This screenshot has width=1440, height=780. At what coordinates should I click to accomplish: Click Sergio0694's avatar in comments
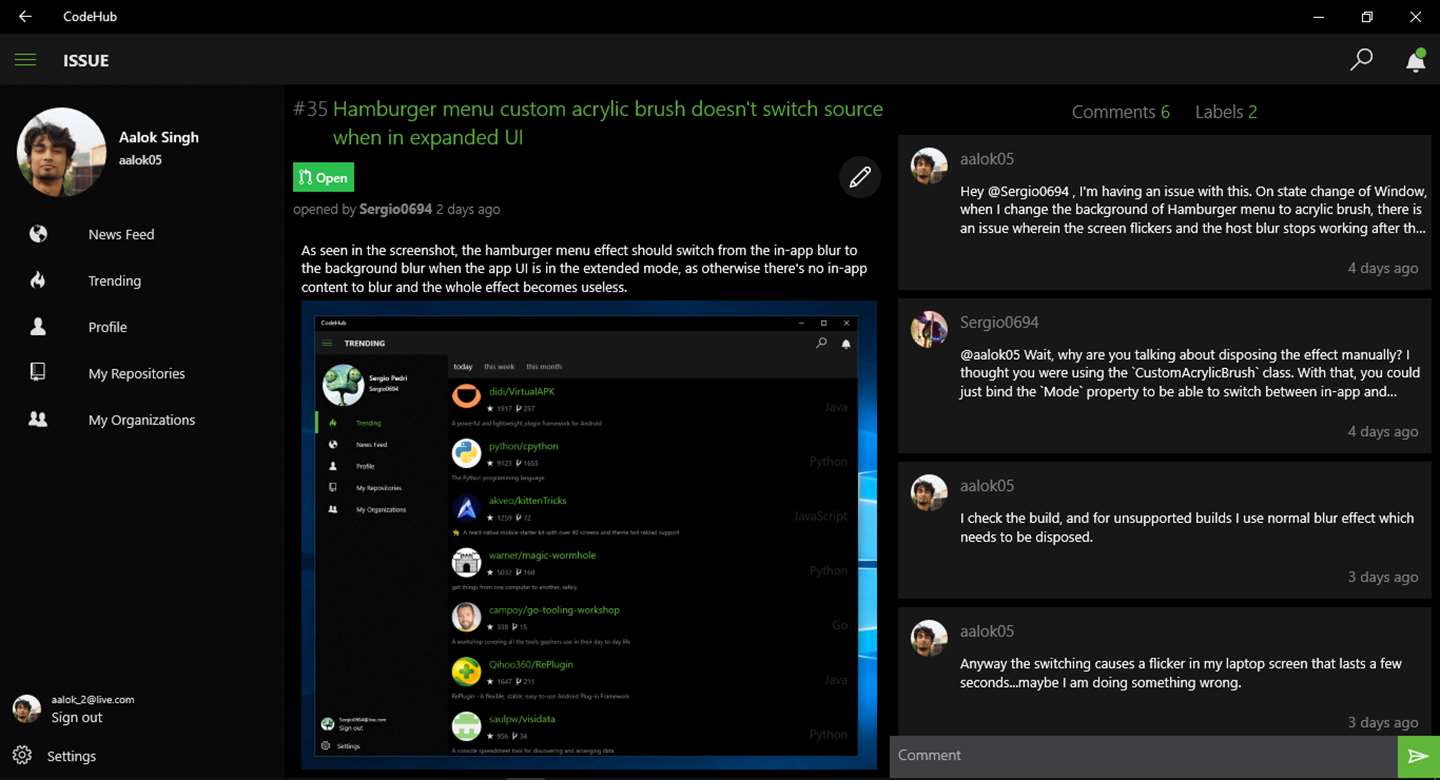pyautogui.click(x=929, y=329)
